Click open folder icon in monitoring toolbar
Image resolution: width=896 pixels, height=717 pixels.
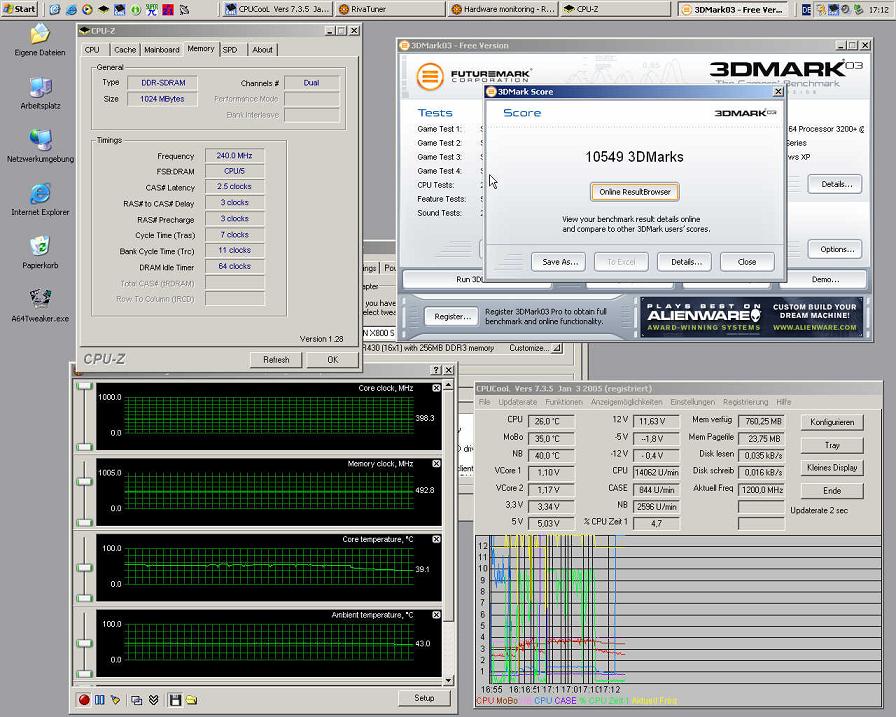point(191,700)
